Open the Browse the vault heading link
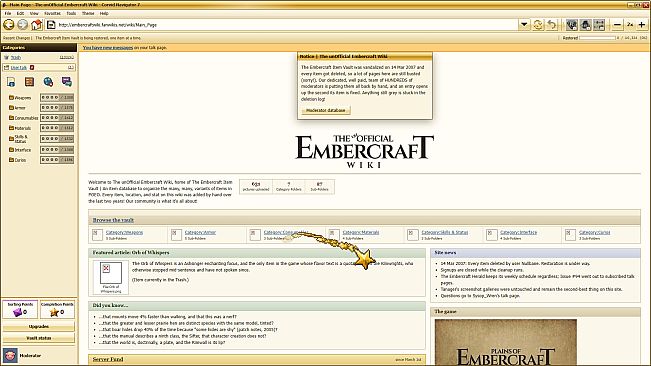 tap(113, 220)
